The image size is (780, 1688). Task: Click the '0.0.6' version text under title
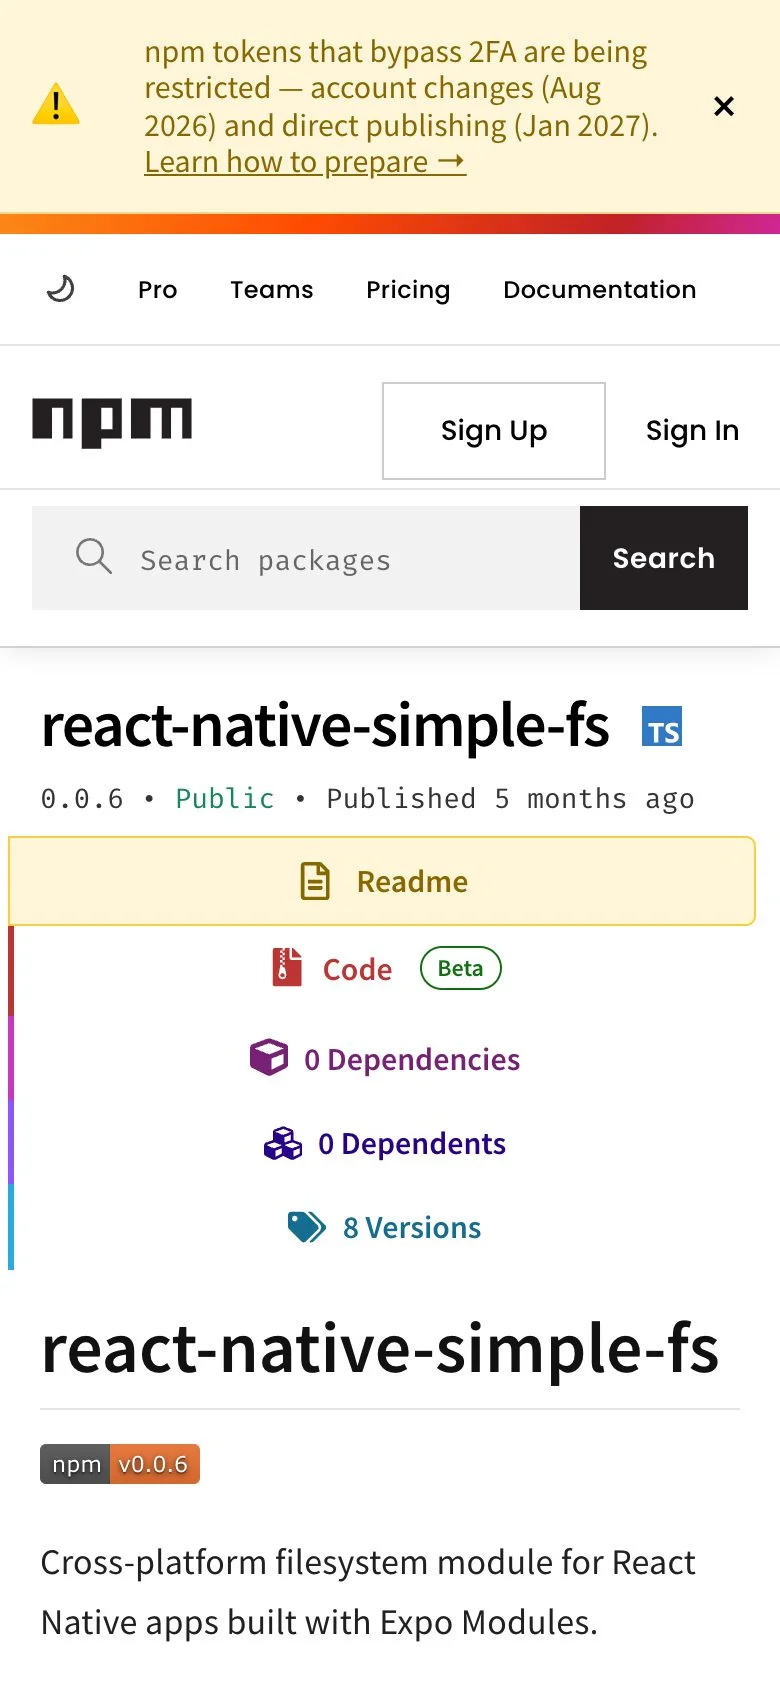(x=82, y=799)
